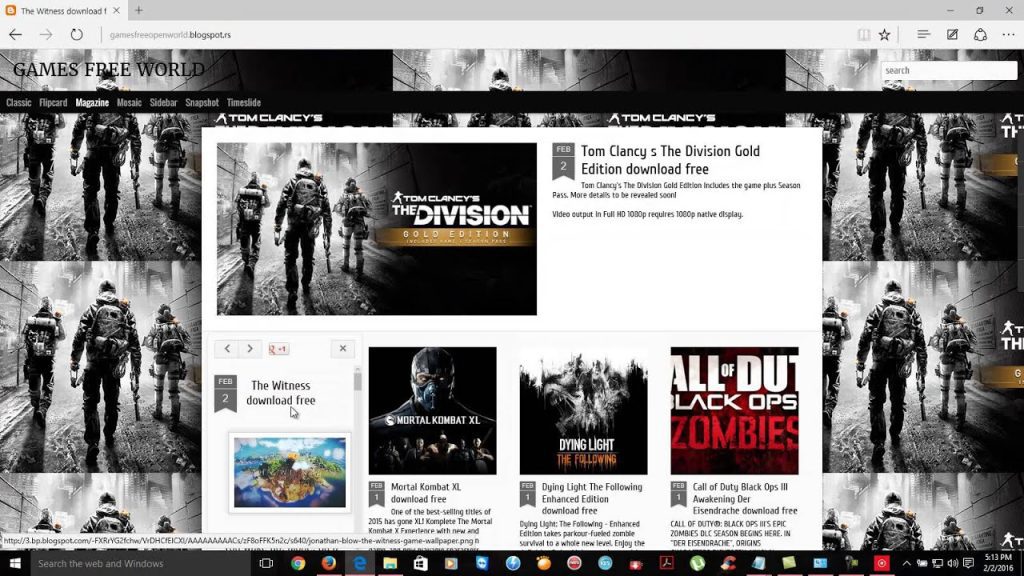Viewport: 1024px width, 576px height.
Task: Open the Edge Hub panel icon
Action: (x=924, y=34)
